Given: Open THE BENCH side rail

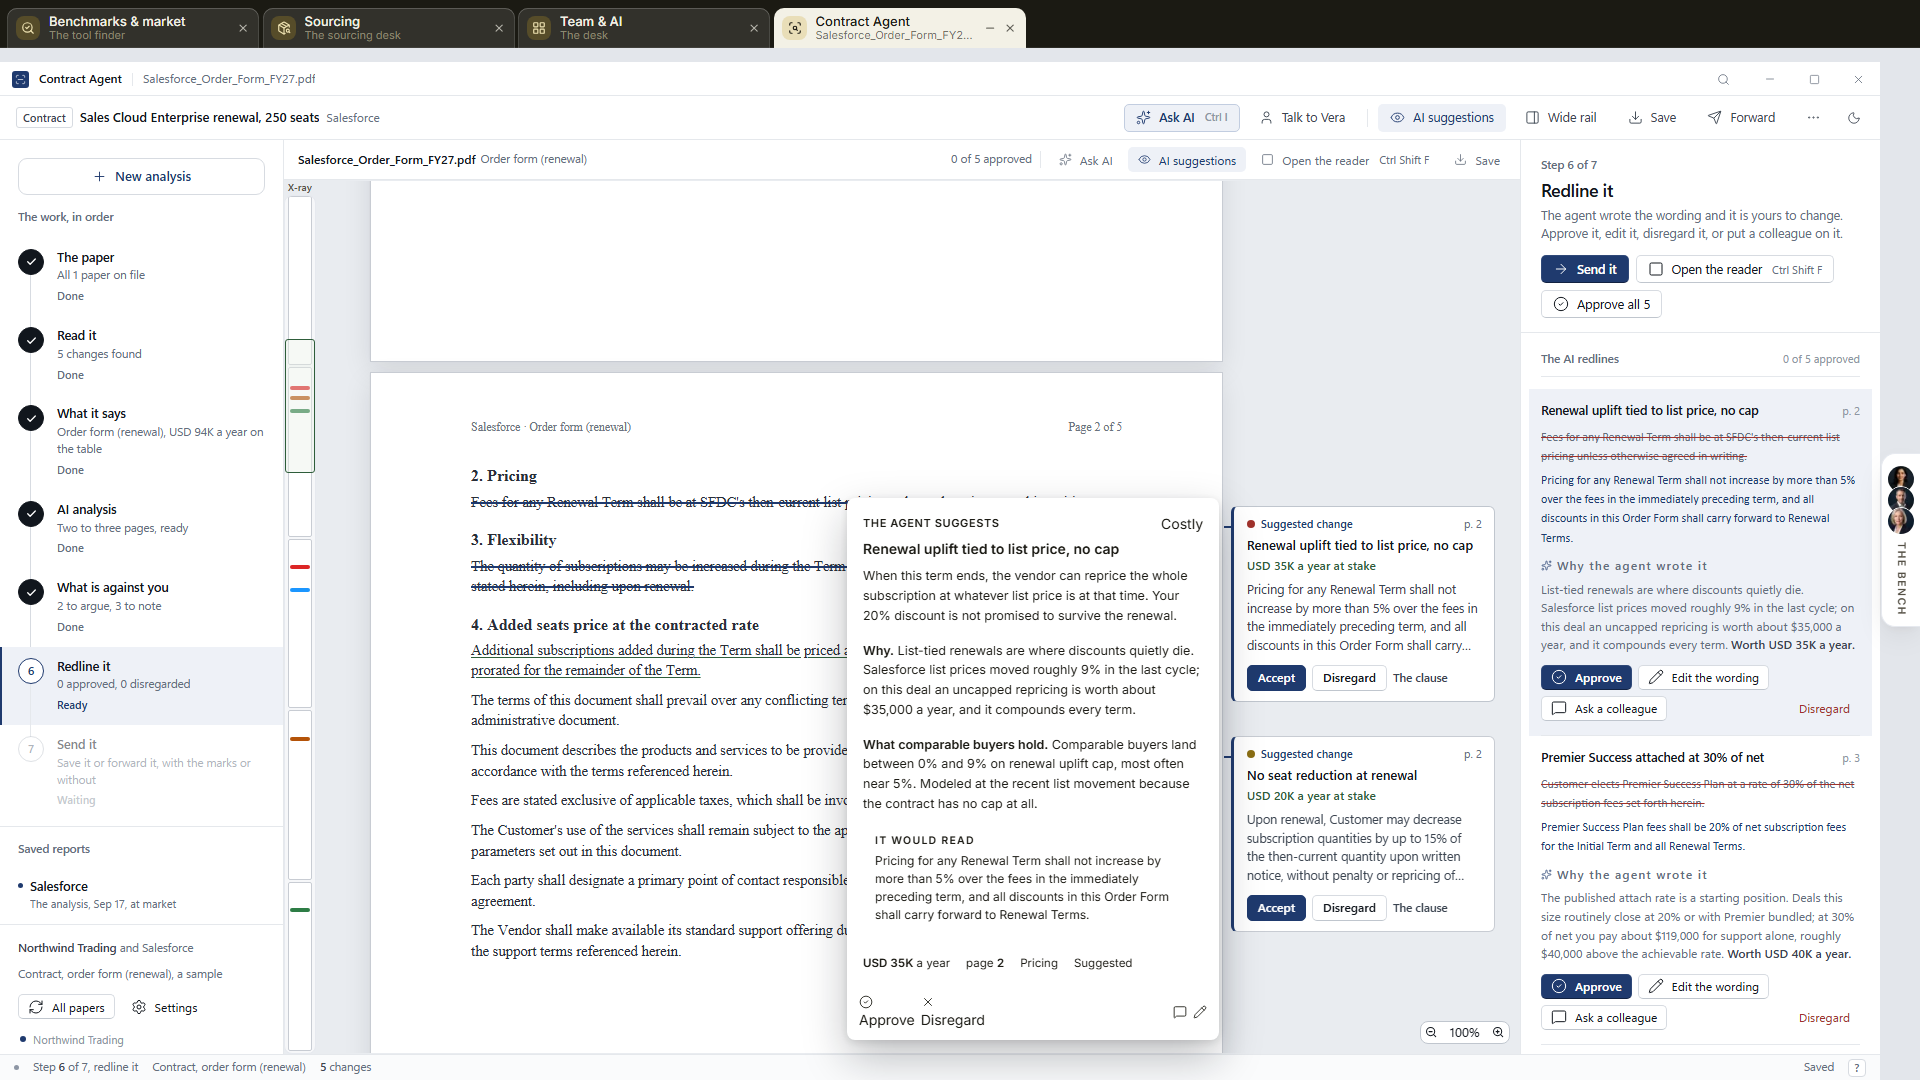Looking at the screenshot, I should click(1901, 540).
